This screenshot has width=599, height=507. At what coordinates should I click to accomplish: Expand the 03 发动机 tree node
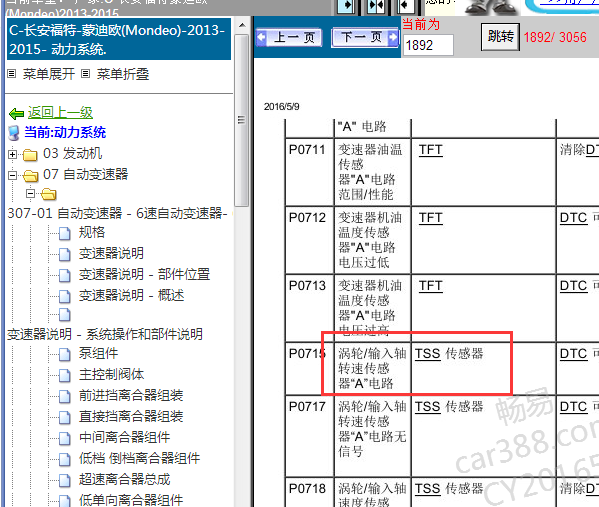pyautogui.click(x=13, y=154)
